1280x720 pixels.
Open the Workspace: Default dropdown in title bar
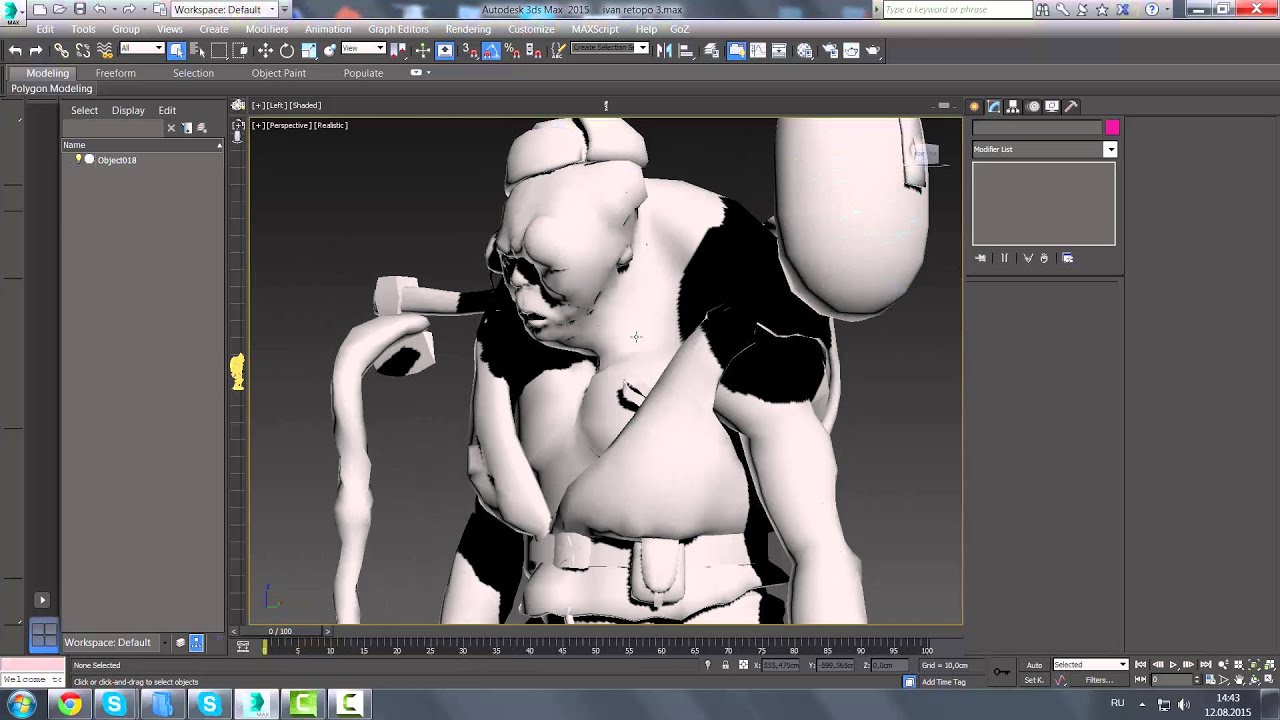coord(224,9)
